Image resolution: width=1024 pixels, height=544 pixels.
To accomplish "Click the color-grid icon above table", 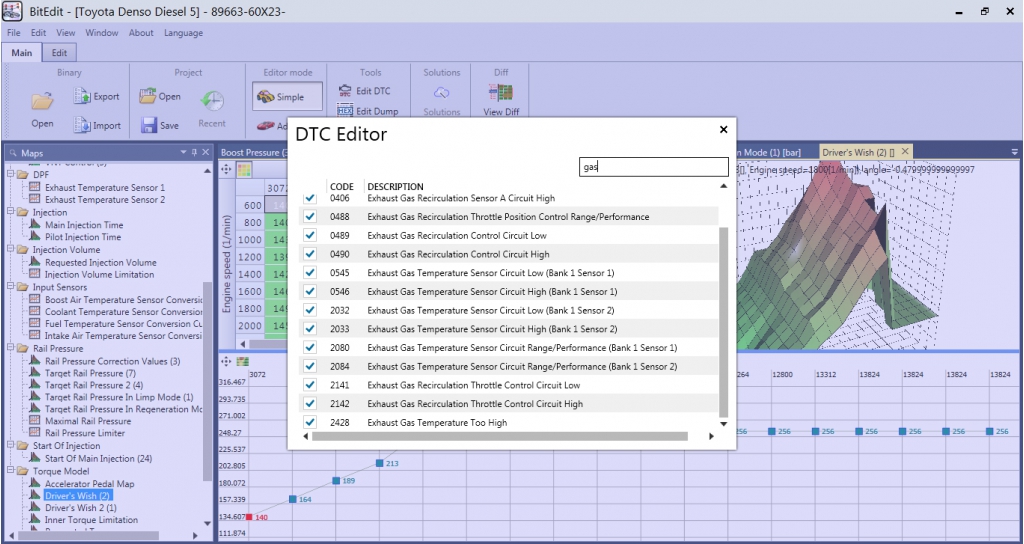I will pos(244,170).
